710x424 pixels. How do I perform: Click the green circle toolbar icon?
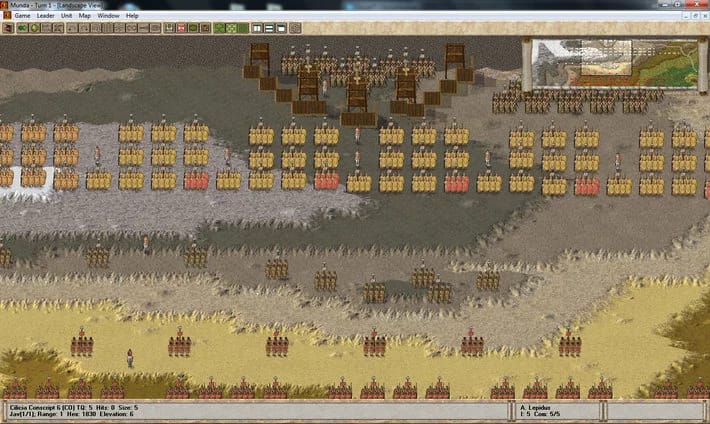click(34, 28)
